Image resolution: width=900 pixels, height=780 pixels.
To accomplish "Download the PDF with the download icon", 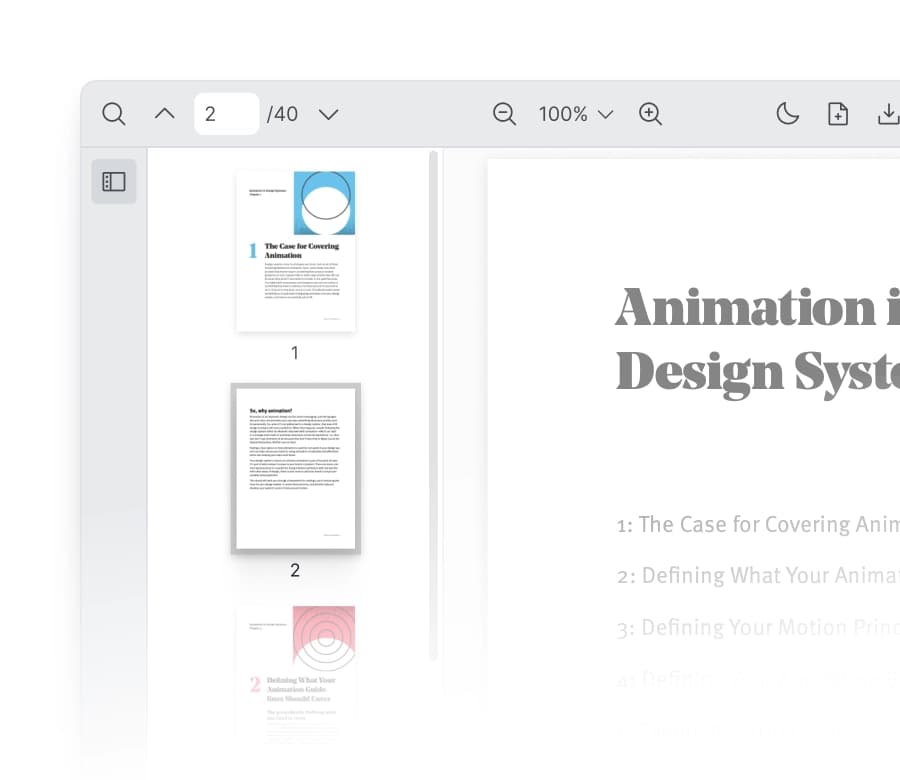I will click(x=889, y=114).
